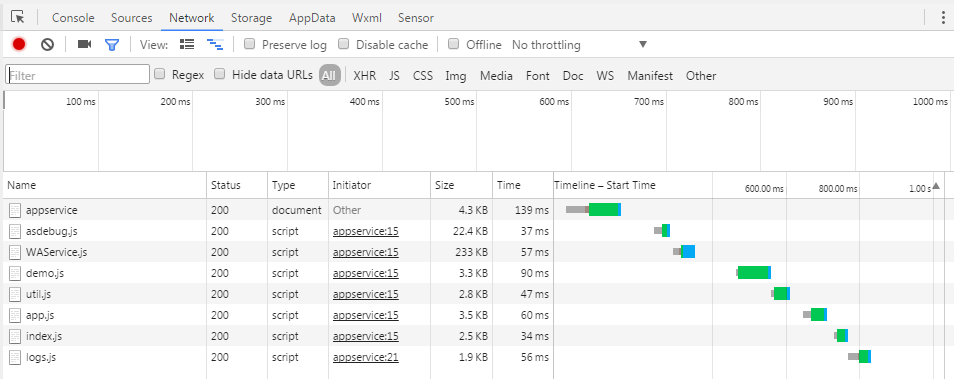Toggle waterfall overview view icon
The width and height of the screenshot is (954, 379).
215,44
